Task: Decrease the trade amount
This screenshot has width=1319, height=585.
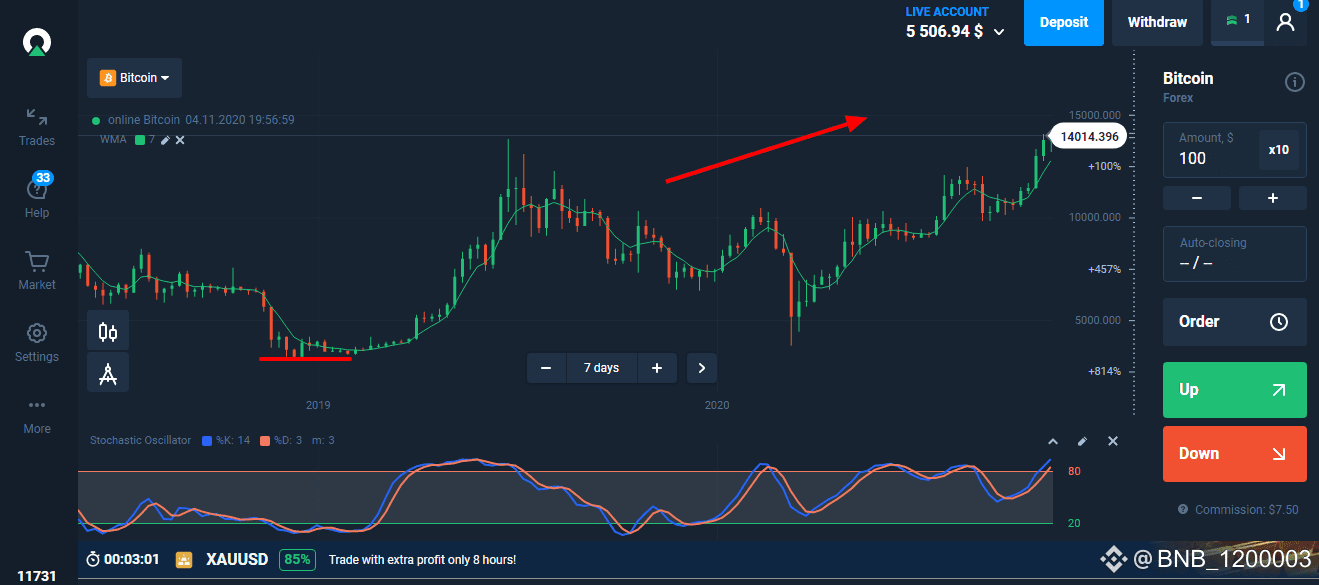Action: point(1197,198)
